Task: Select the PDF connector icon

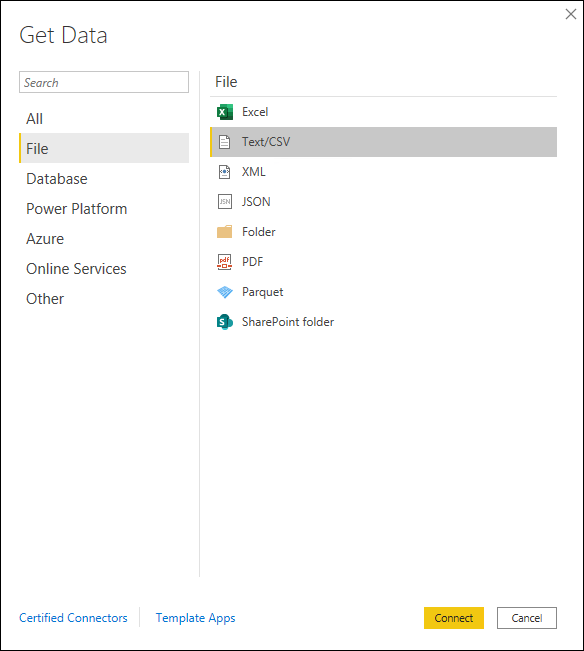Action: [x=225, y=262]
